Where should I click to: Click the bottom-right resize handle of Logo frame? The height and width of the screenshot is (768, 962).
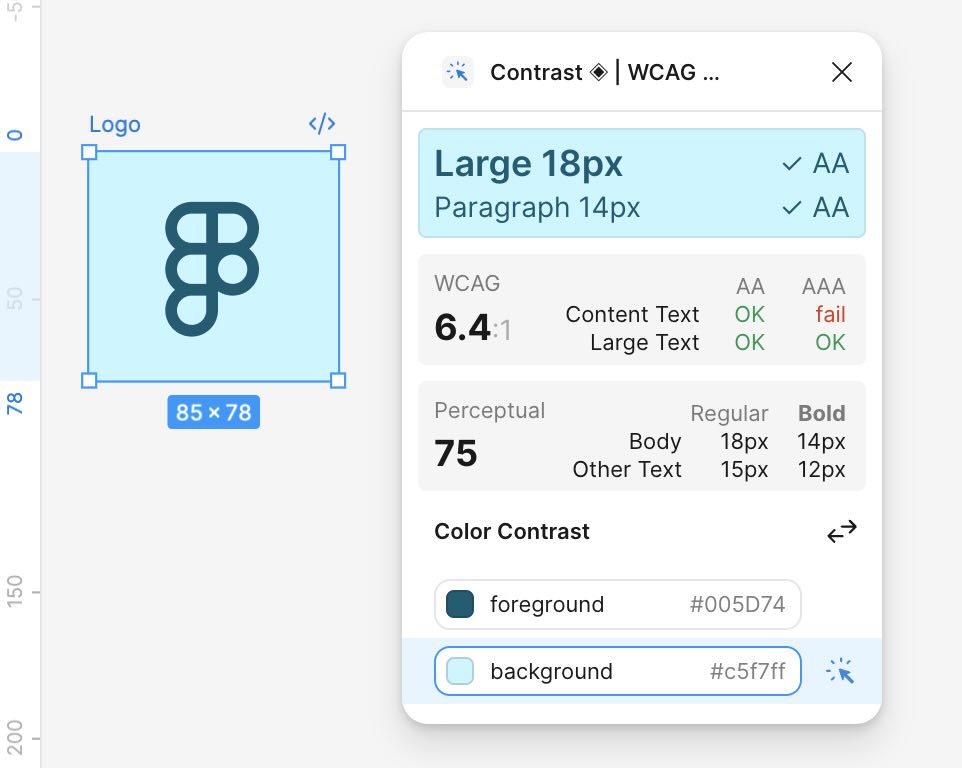click(338, 380)
